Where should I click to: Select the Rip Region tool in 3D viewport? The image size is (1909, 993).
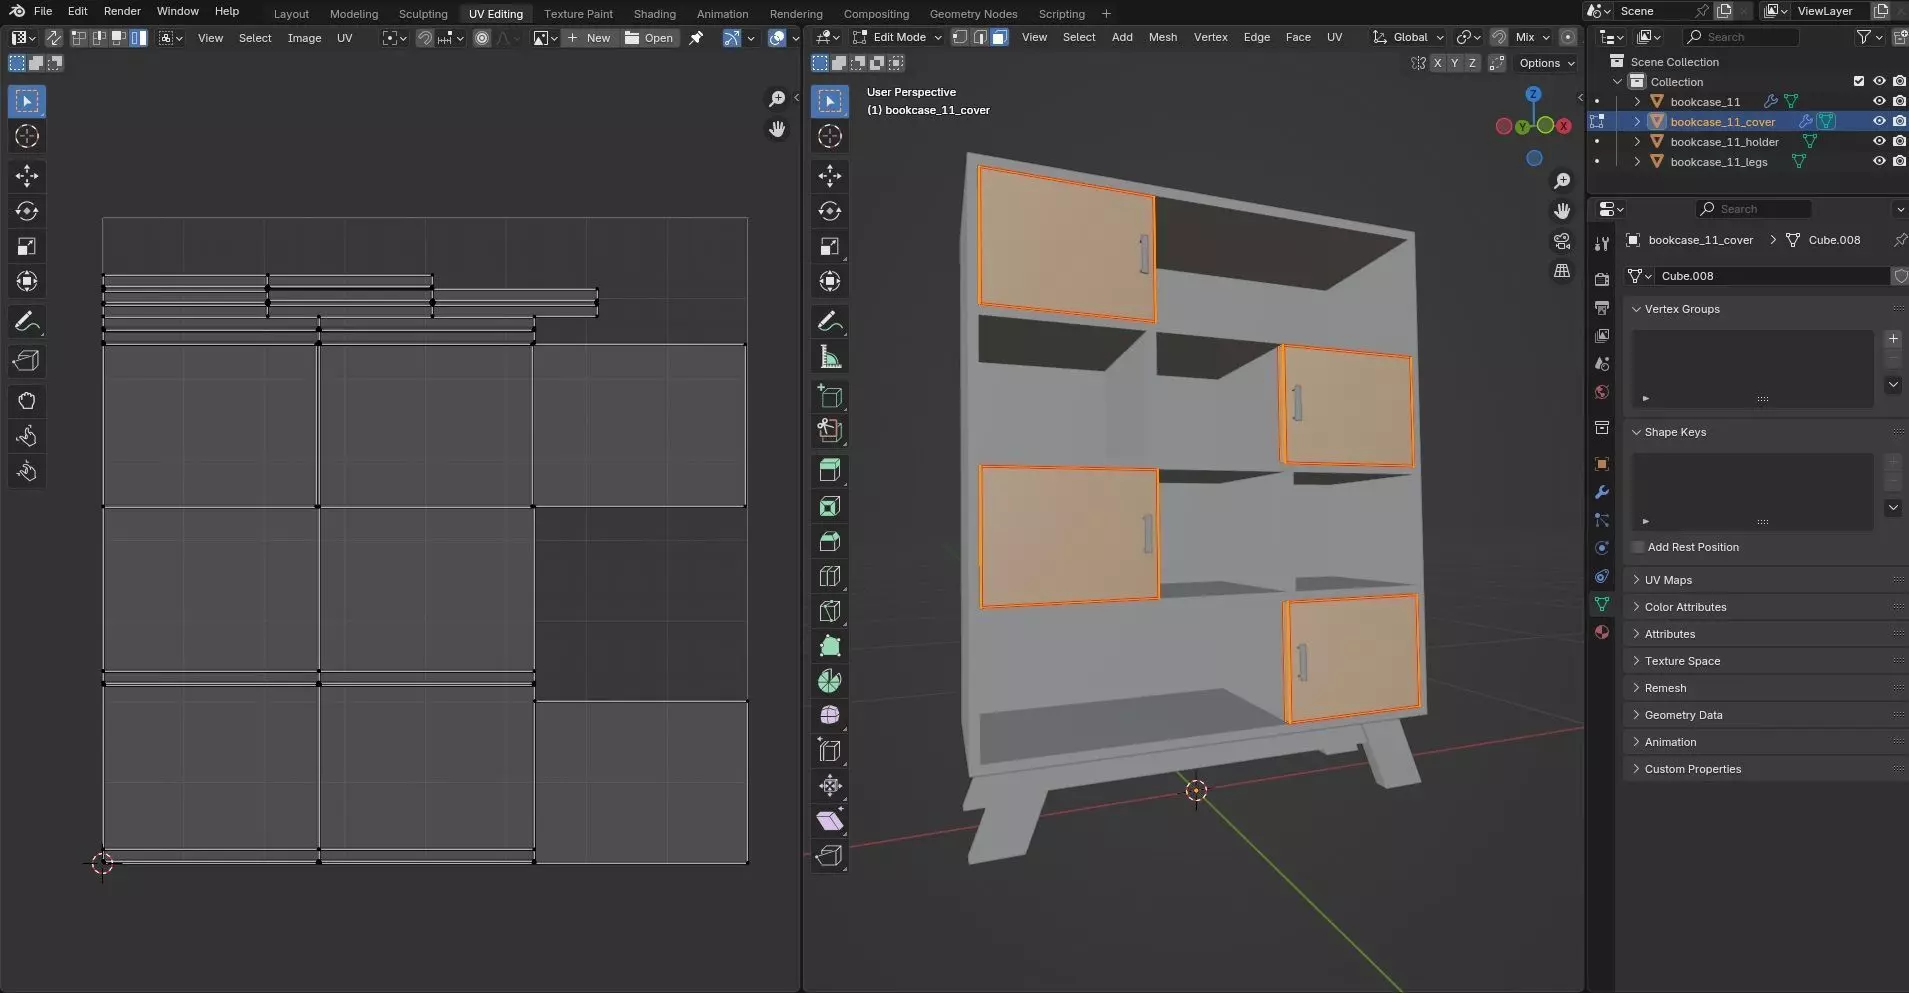pos(830,855)
